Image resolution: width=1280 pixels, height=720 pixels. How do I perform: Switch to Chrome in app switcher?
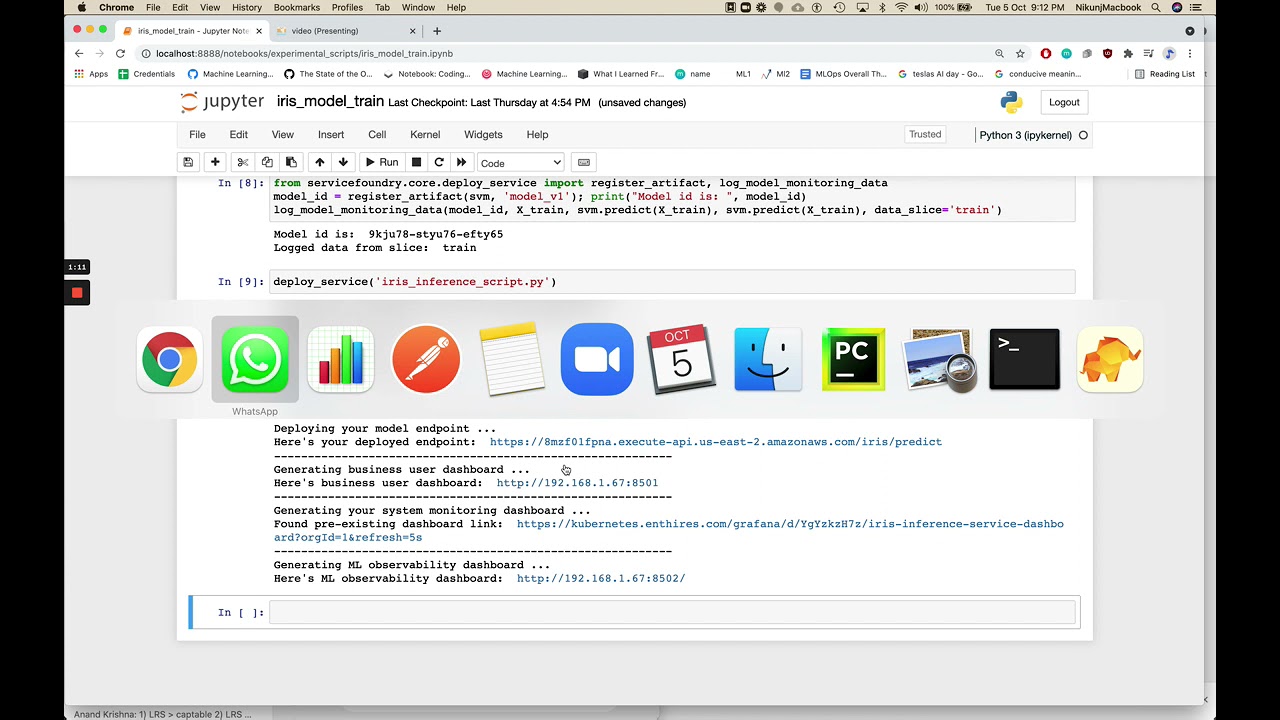click(x=169, y=360)
